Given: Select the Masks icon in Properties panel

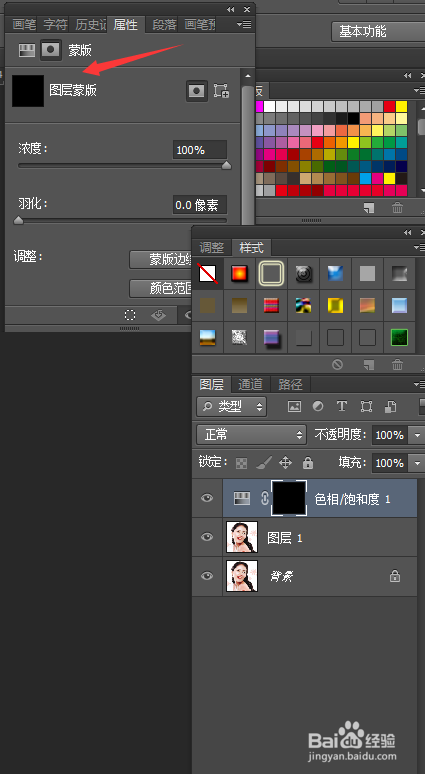Looking at the screenshot, I should click(x=51, y=50).
